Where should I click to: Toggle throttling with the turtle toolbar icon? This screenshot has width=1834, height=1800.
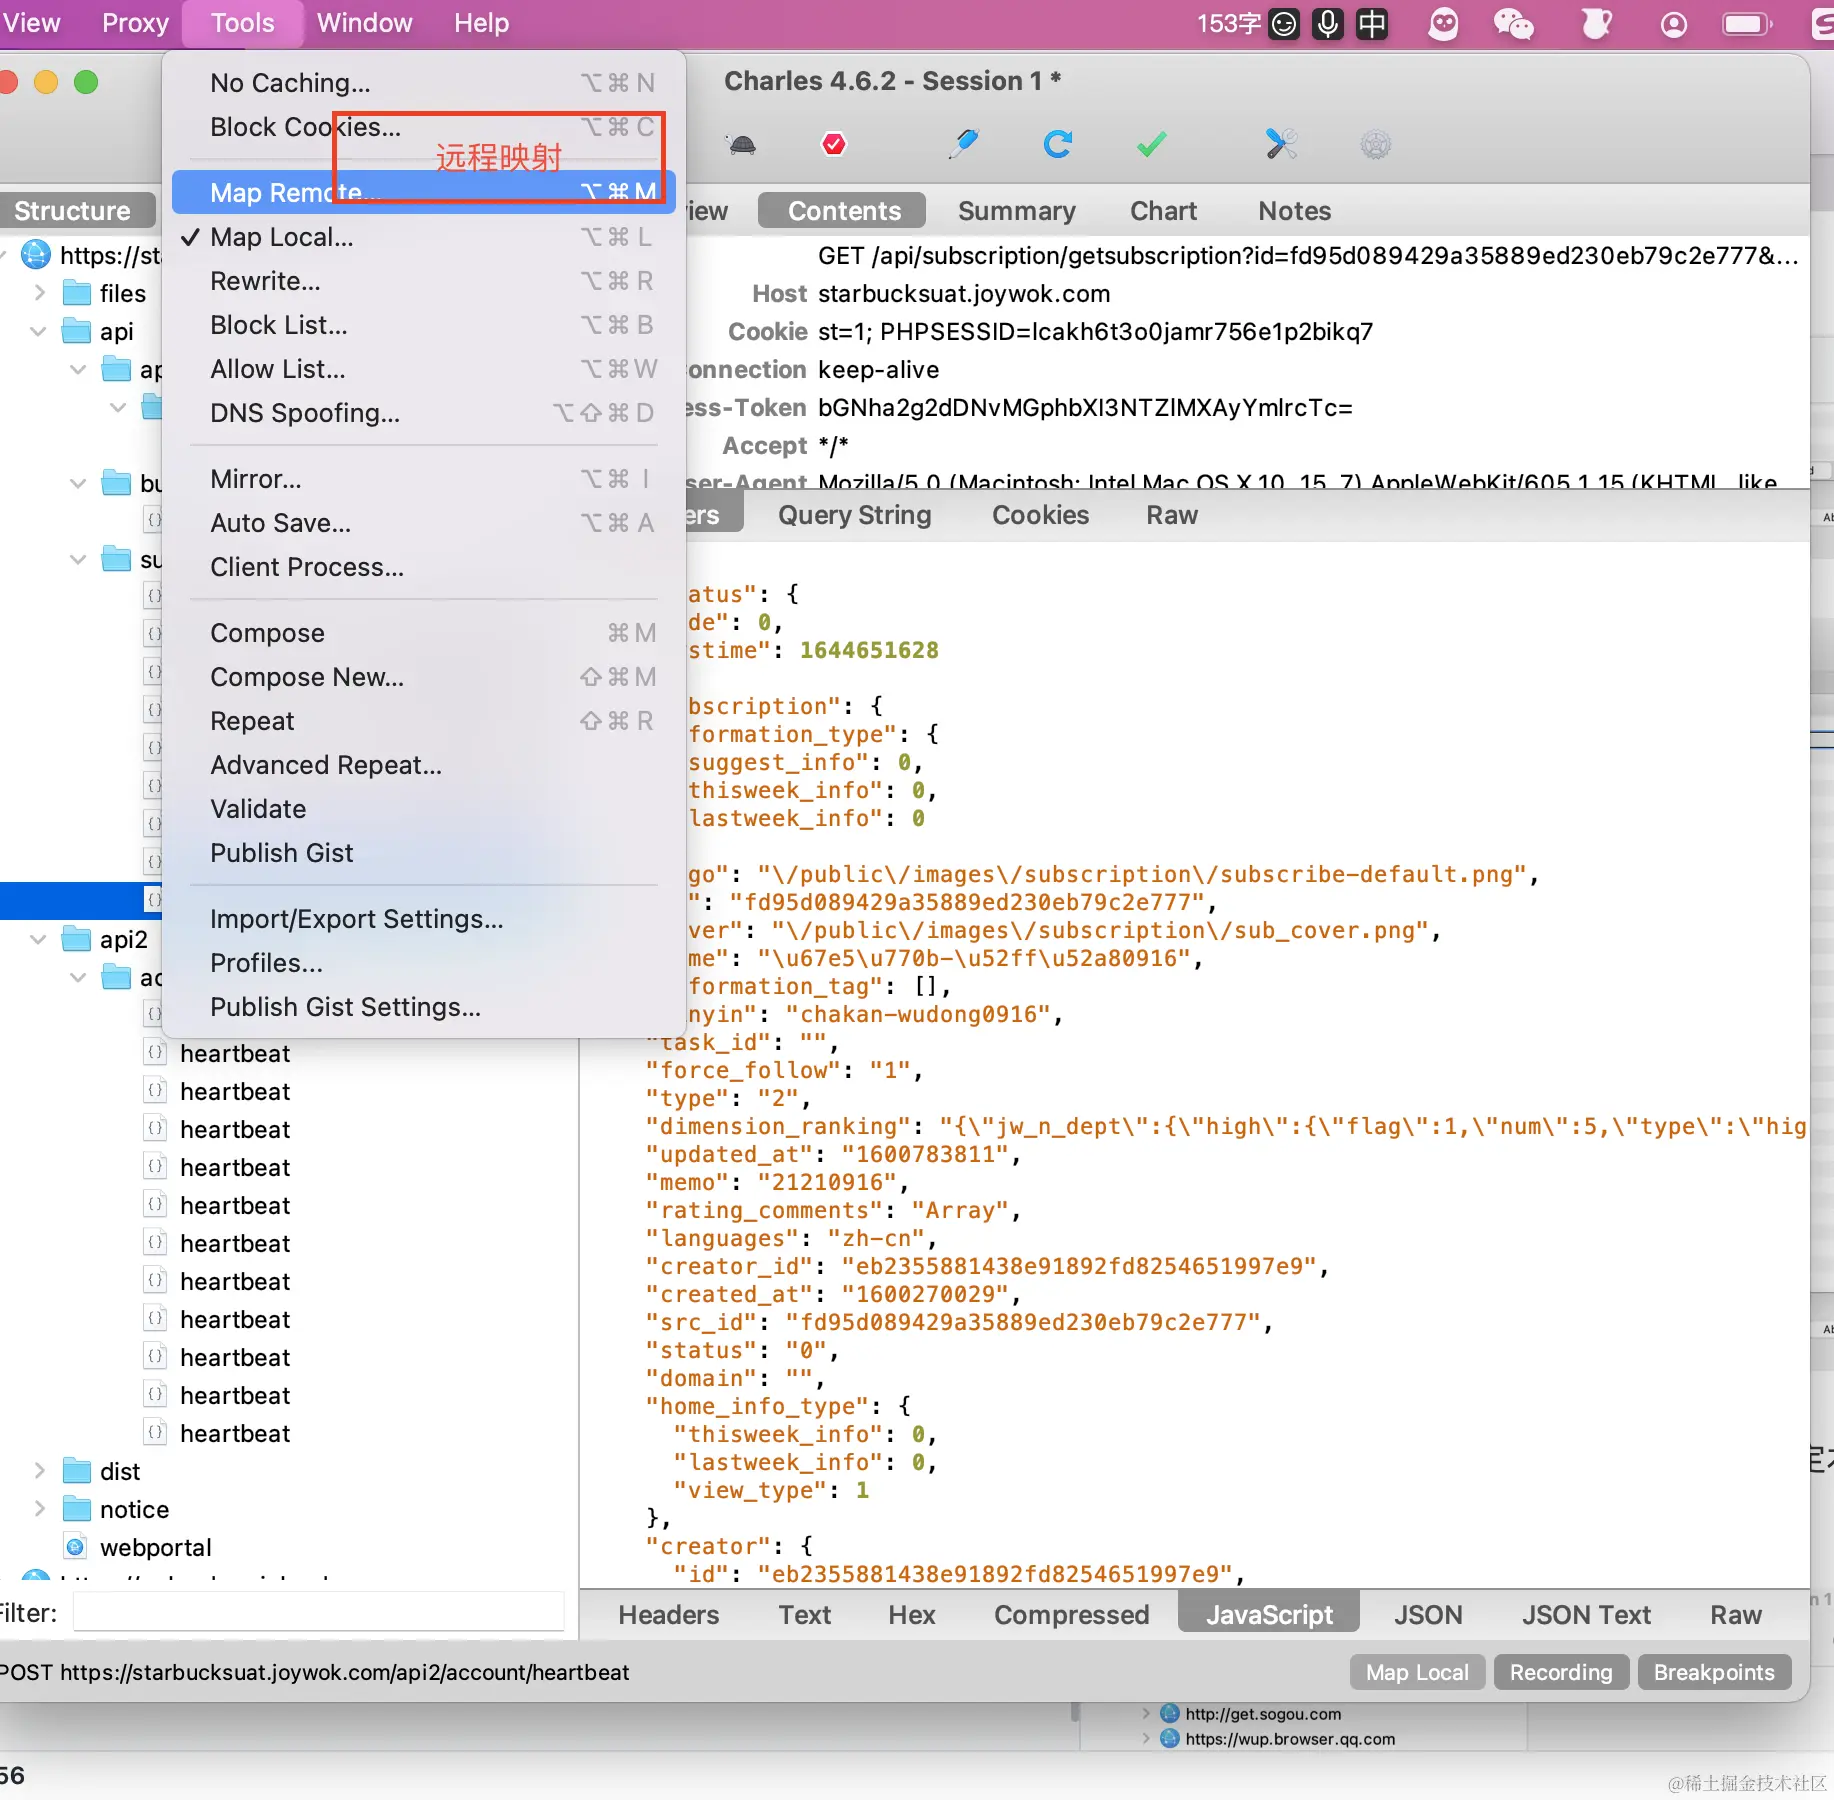point(742,145)
